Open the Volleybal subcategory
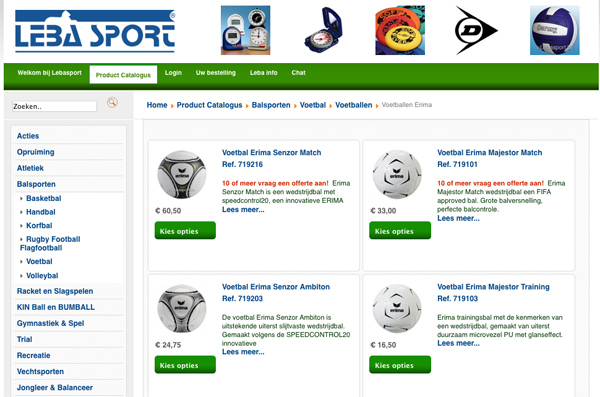Screen dimensions: 600x397 (42, 276)
